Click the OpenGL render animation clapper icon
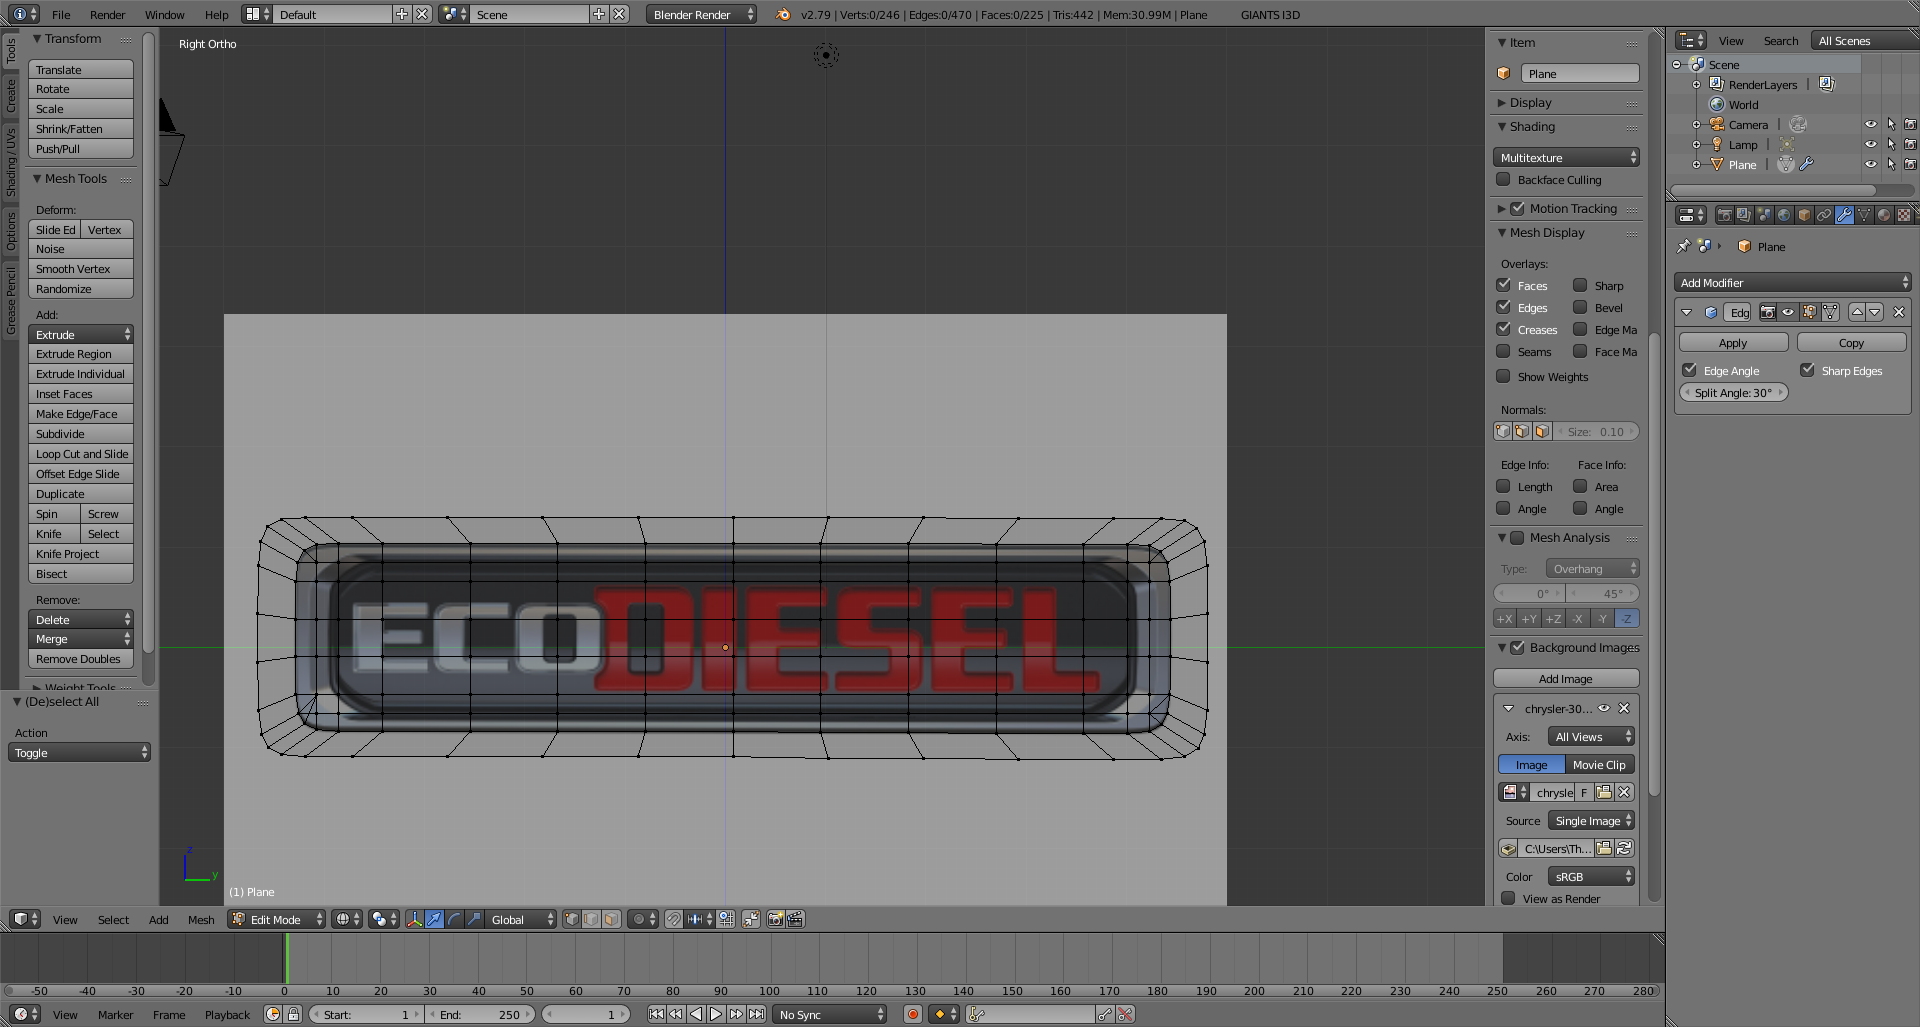1920x1027 pixels. [795, 919]
